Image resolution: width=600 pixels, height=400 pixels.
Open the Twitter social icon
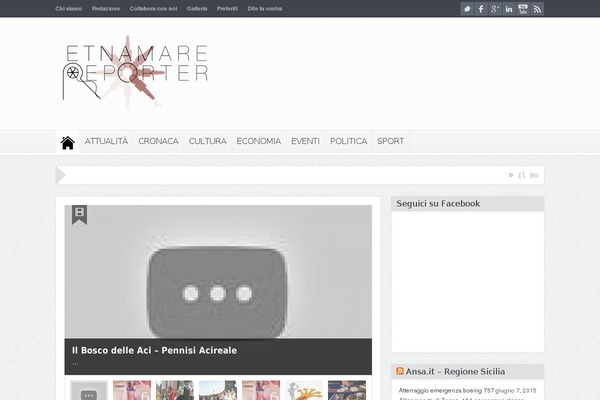click(x=467, y=9)
